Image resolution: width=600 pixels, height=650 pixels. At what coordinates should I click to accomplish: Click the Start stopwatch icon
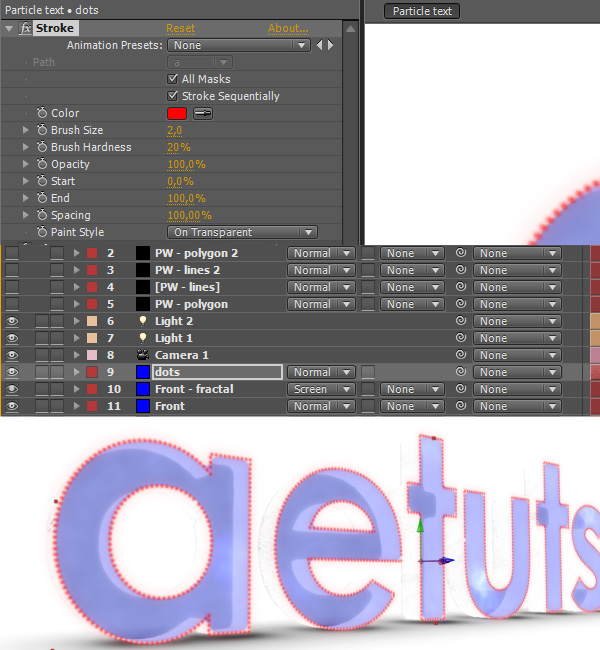42,181
